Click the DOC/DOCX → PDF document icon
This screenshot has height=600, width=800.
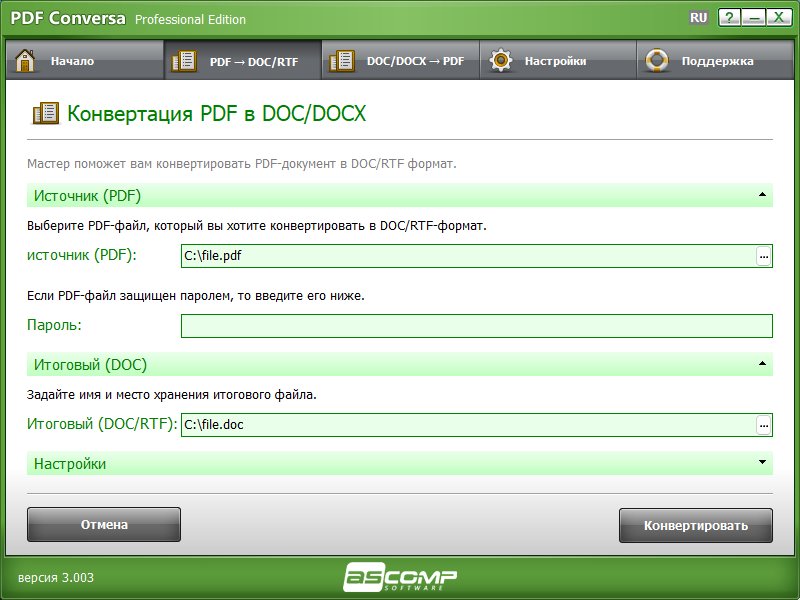341,61
